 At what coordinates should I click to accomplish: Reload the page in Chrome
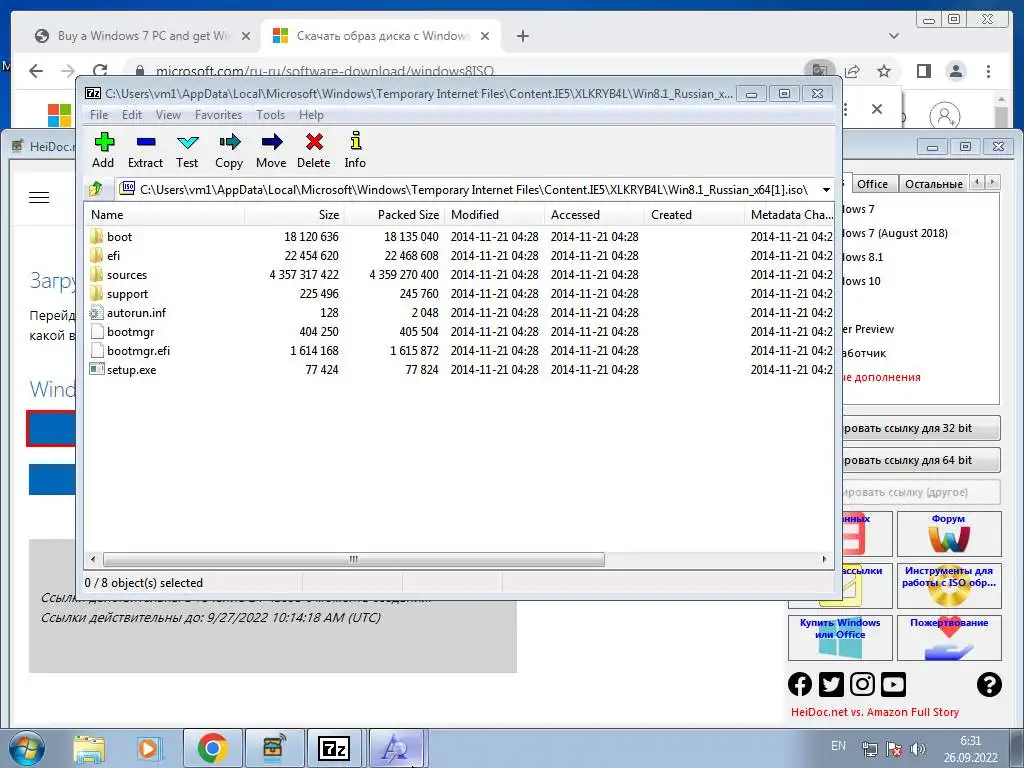click(x=100, y=71)
